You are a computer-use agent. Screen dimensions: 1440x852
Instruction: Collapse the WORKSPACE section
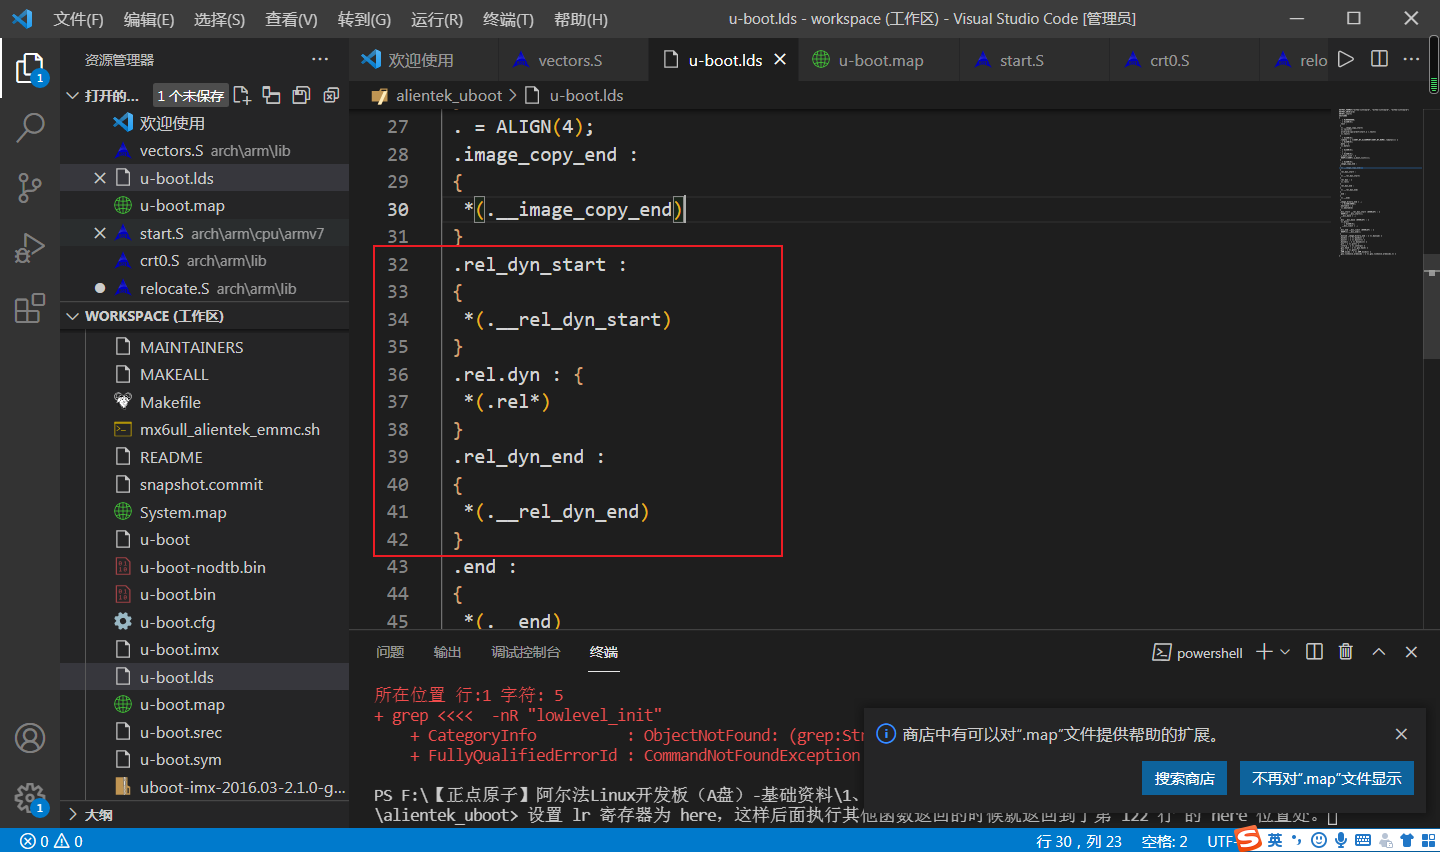point(73,316)
